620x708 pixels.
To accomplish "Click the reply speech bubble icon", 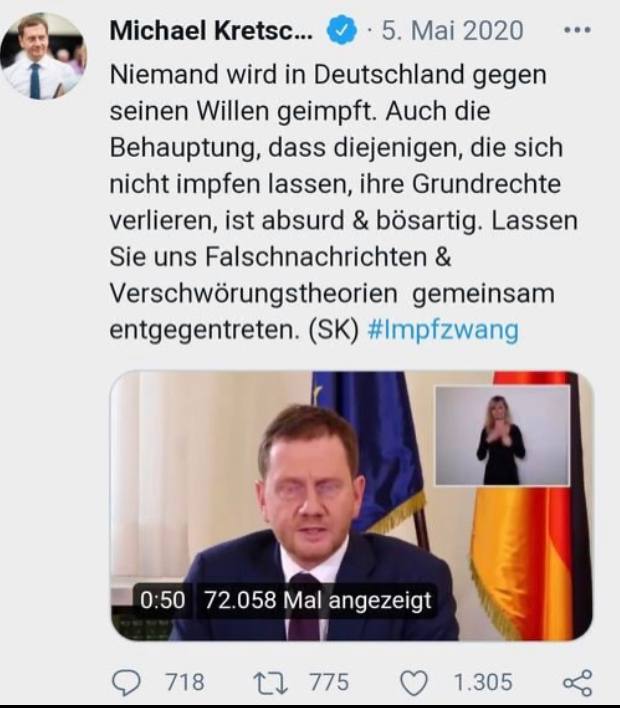I will [x=126, y=682].
